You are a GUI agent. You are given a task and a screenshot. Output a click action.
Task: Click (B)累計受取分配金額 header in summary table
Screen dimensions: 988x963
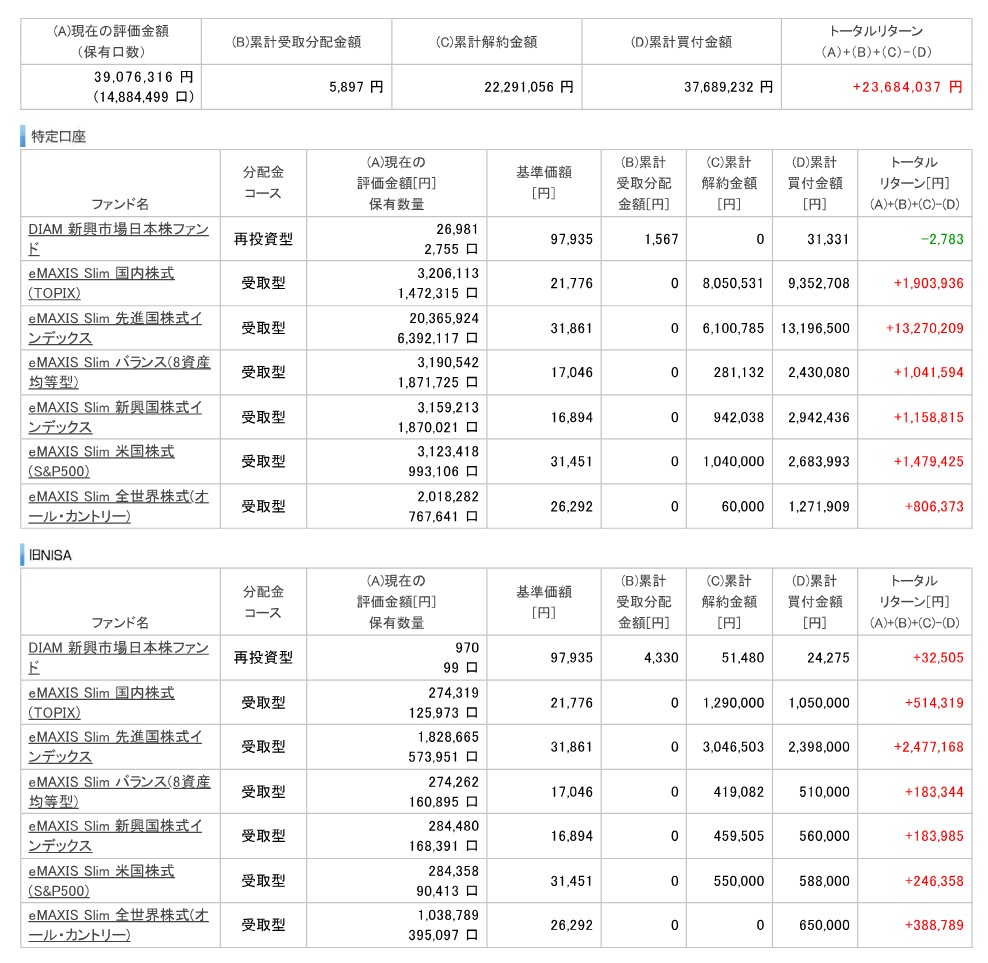pos(296,42)
